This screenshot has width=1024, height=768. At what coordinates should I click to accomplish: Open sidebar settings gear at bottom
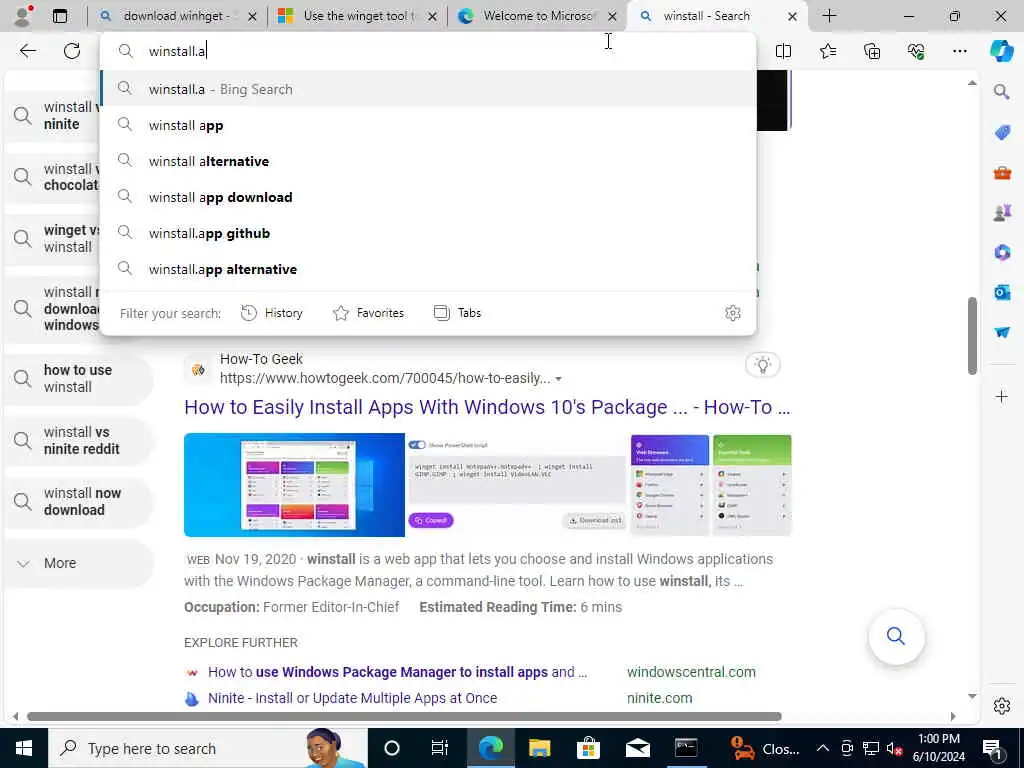click(1001, 706)
